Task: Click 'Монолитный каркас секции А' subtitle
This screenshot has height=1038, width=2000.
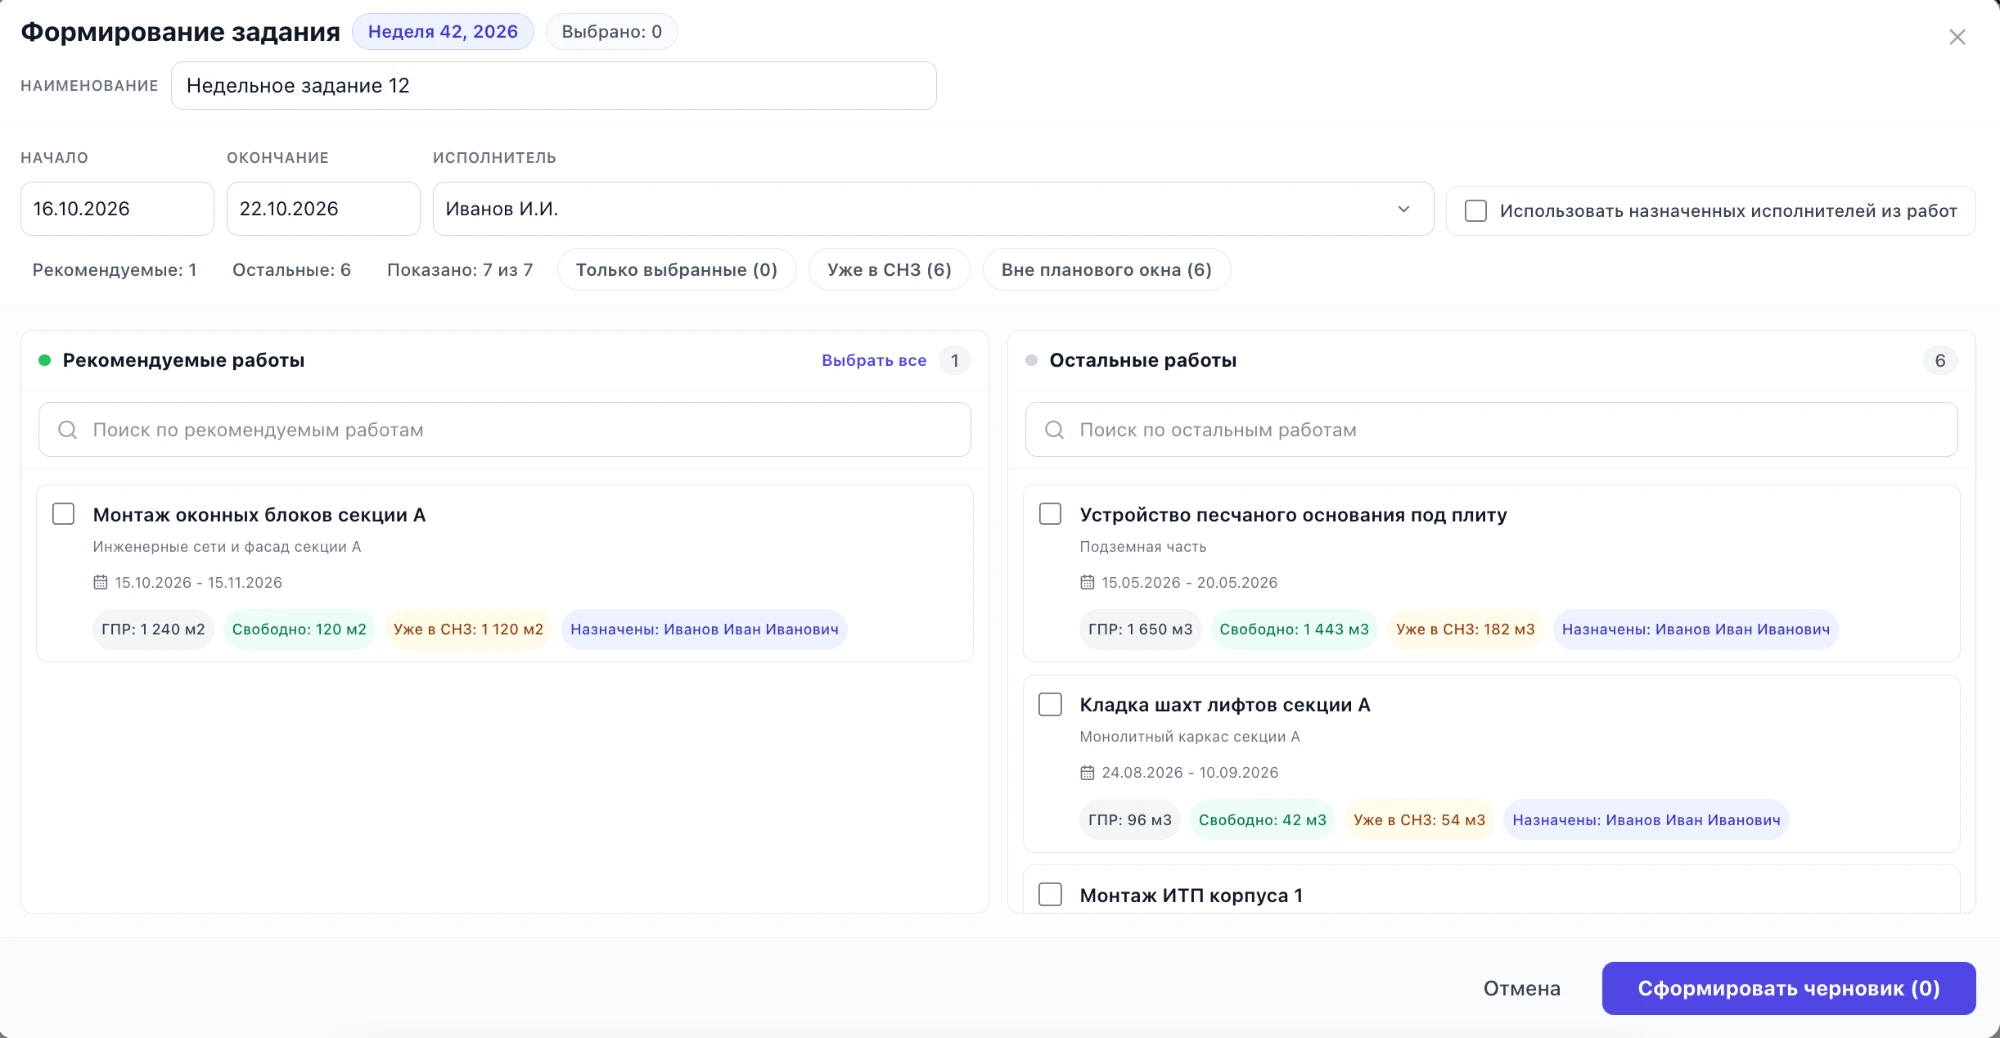Action: (x=1190, y=737)
